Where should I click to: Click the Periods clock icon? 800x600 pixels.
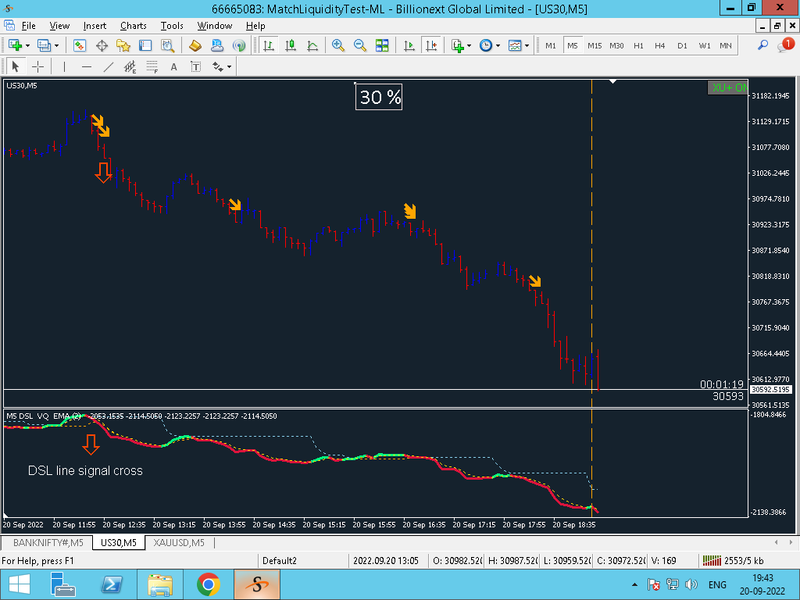click(x=486, y=45)
